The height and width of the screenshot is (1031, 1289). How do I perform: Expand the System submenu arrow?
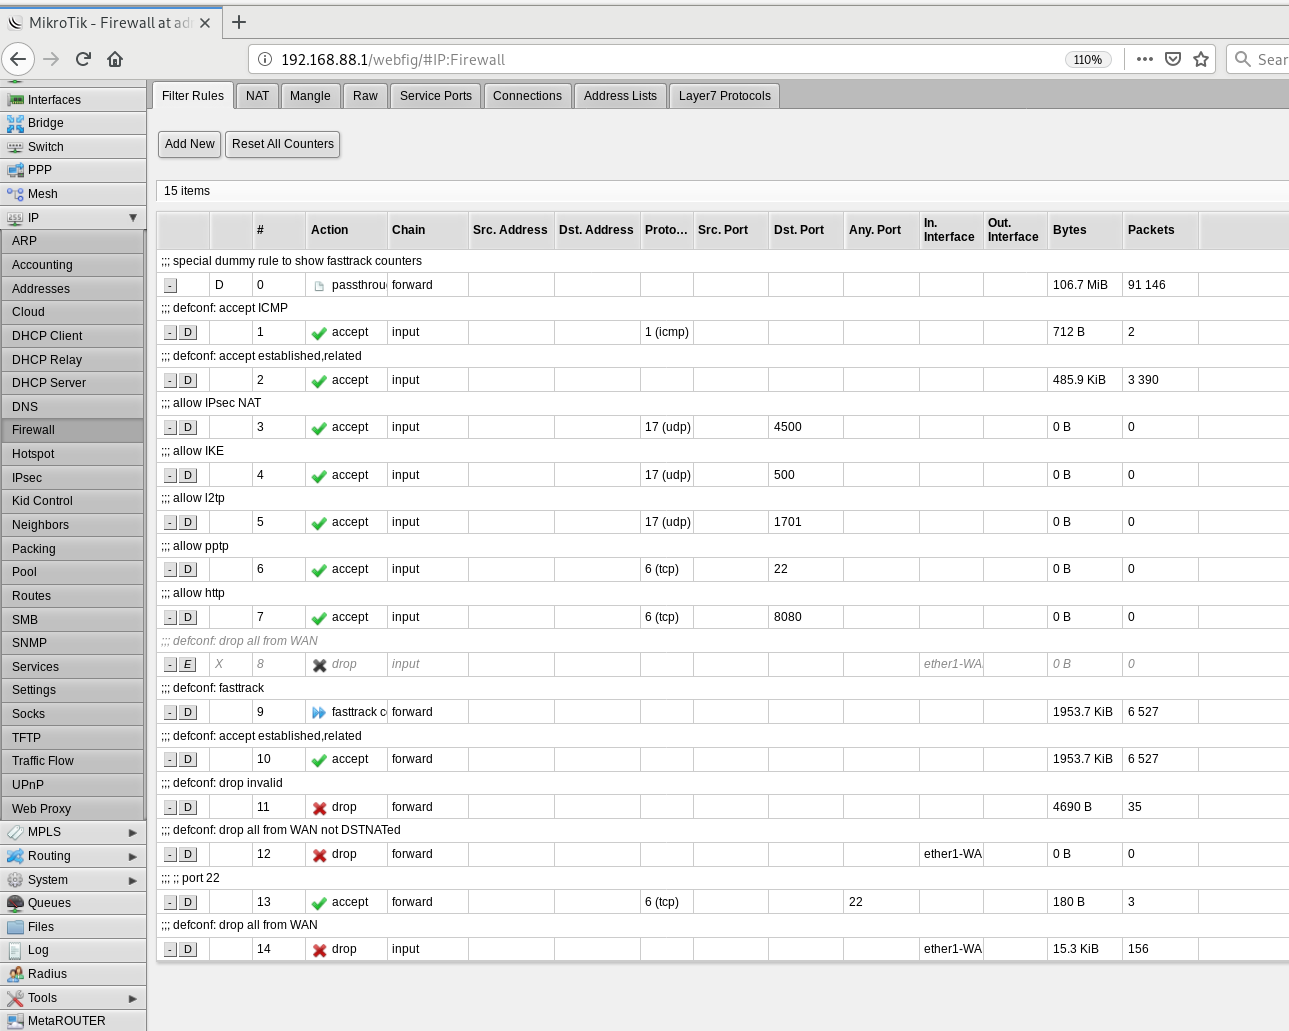(133, 881)
